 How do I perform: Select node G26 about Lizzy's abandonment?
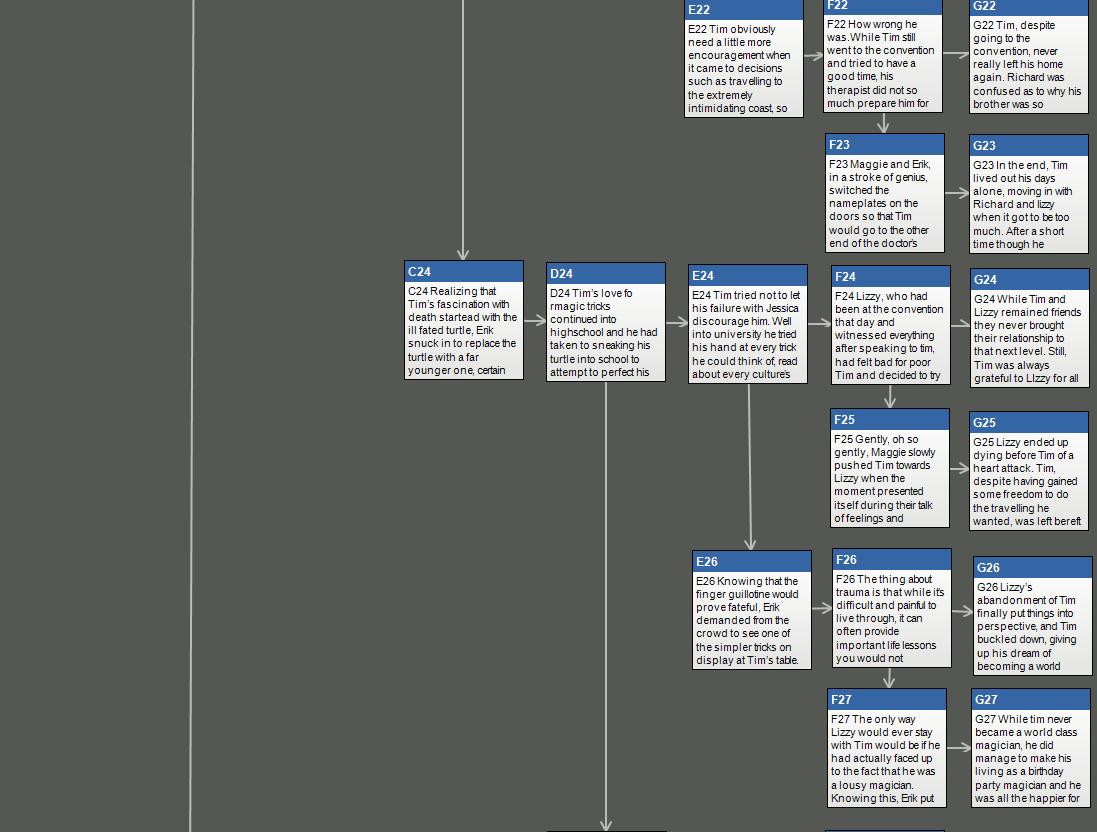click(1033, 616)
